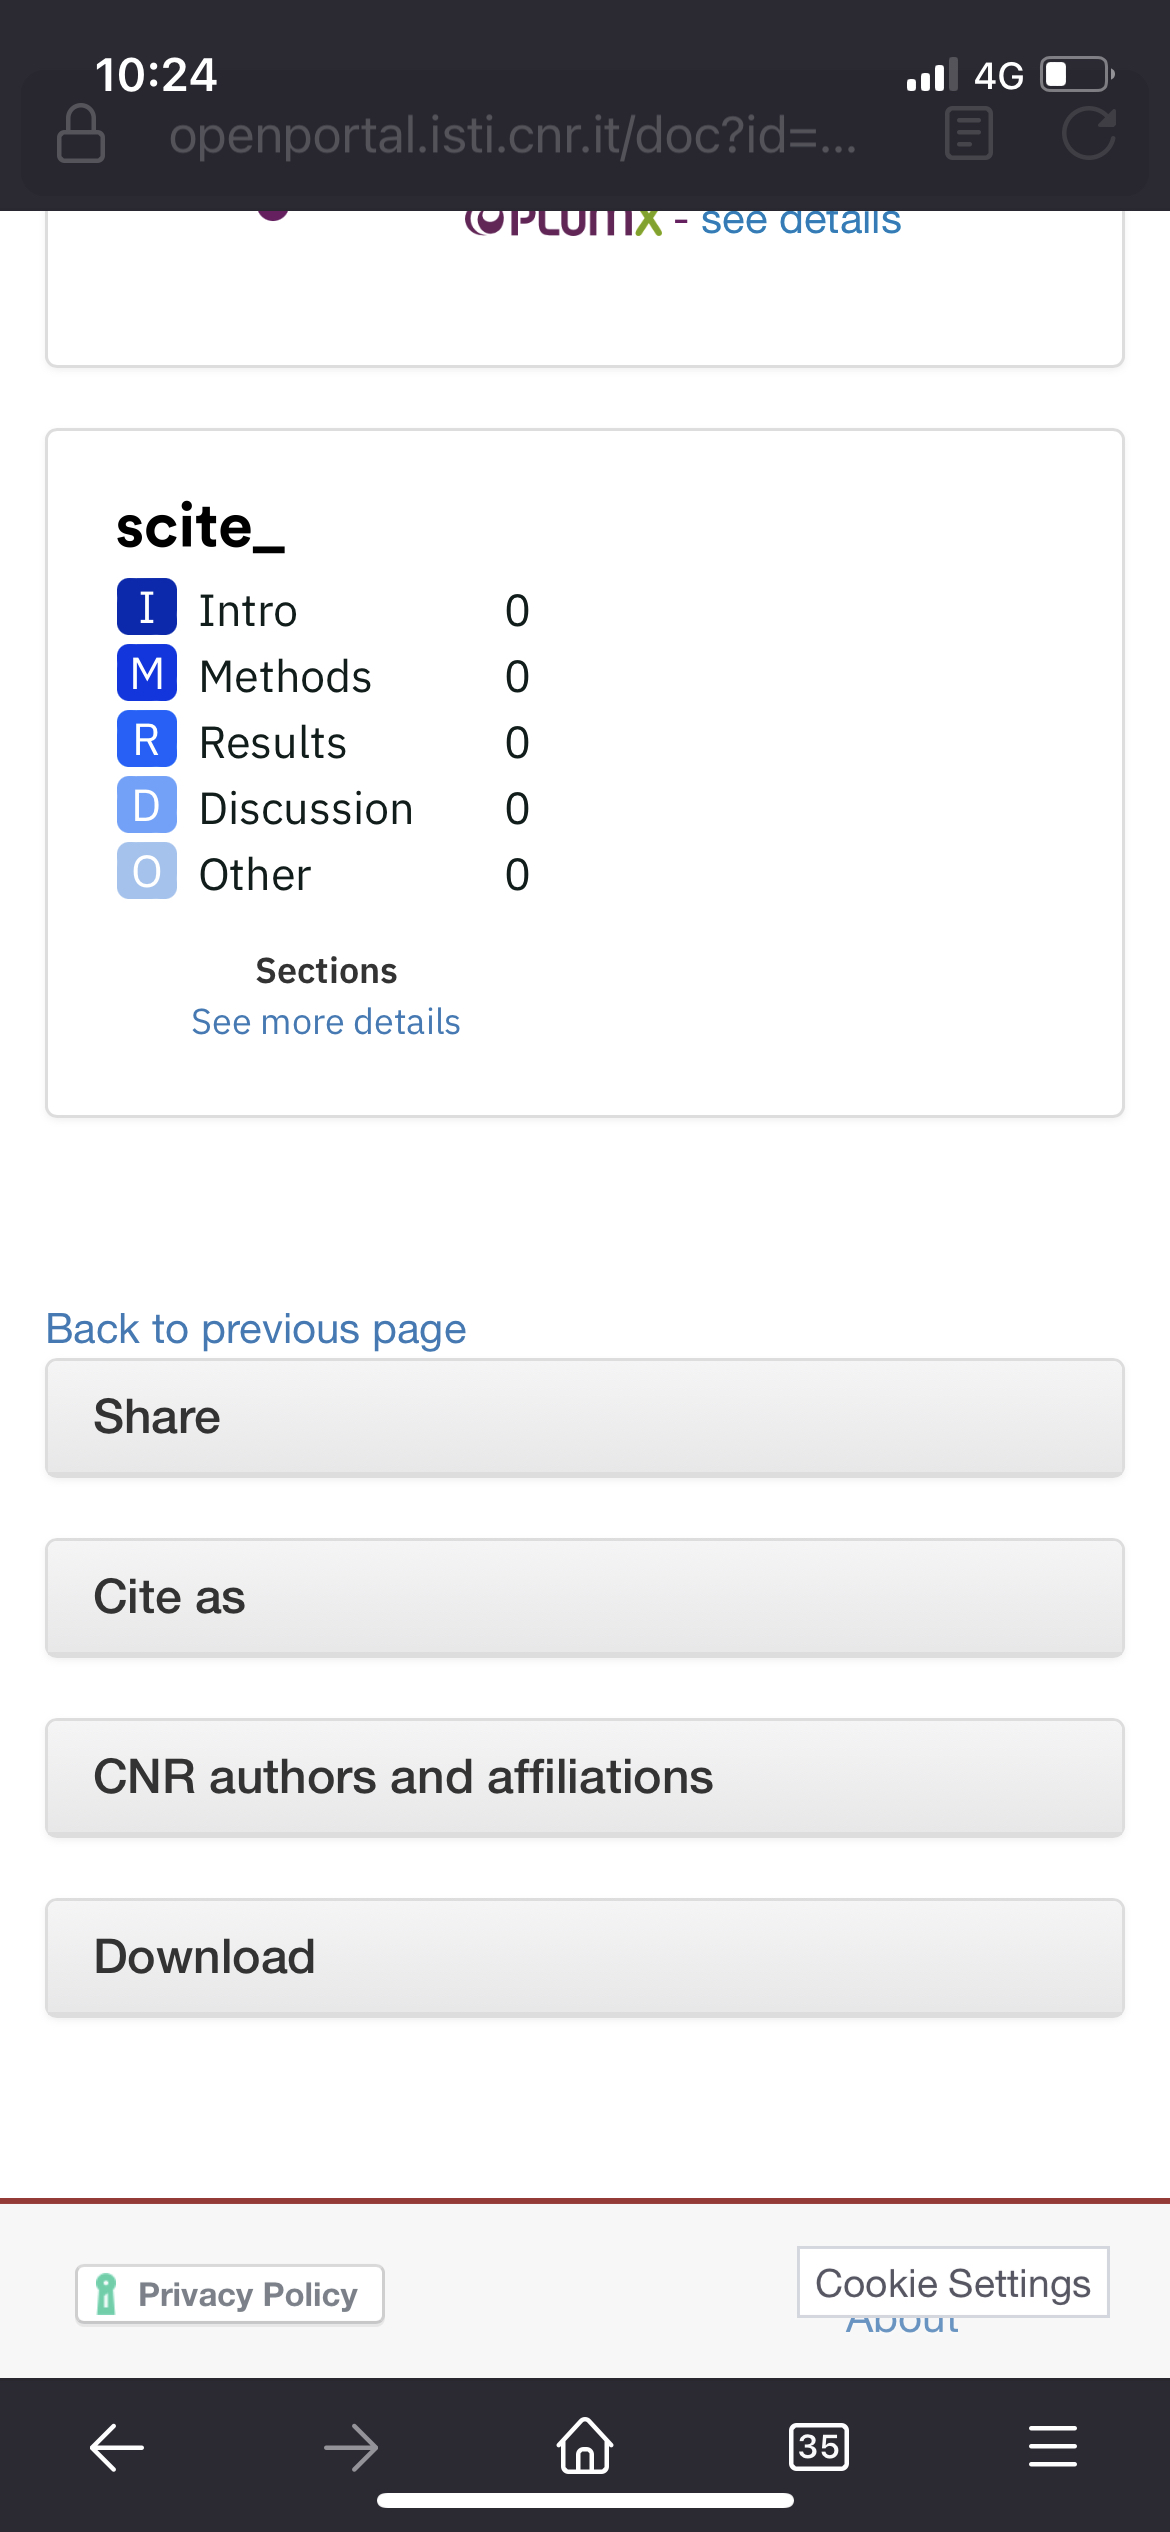Open the Privacy Policy badge
The image size is (1170, 2532).
[x=230, y=2294]
